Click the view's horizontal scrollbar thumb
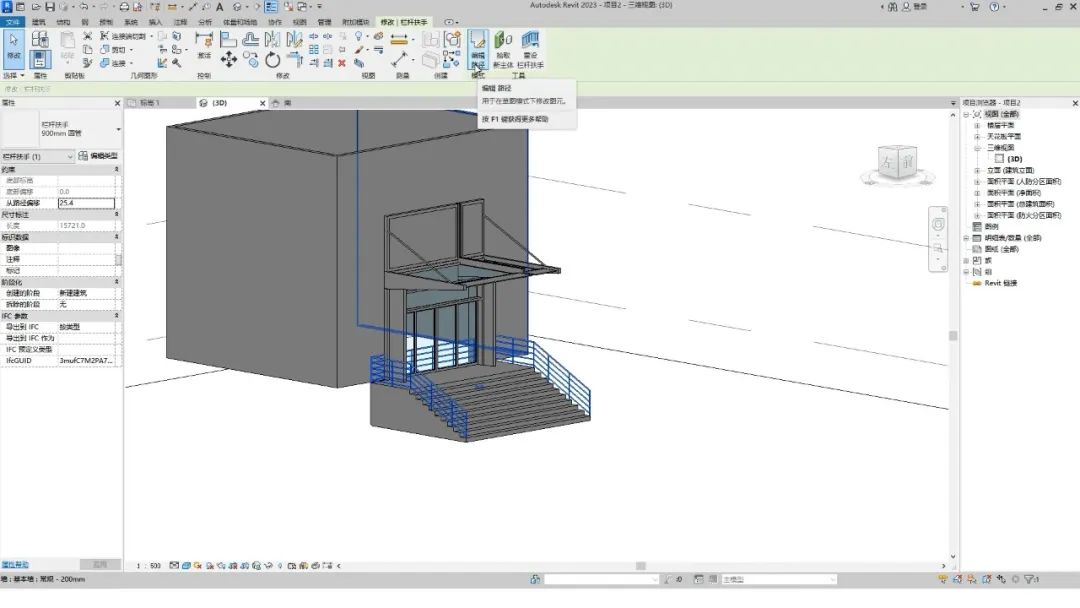The height and width of the screenshot is (608, 1080). coord(641,566)
